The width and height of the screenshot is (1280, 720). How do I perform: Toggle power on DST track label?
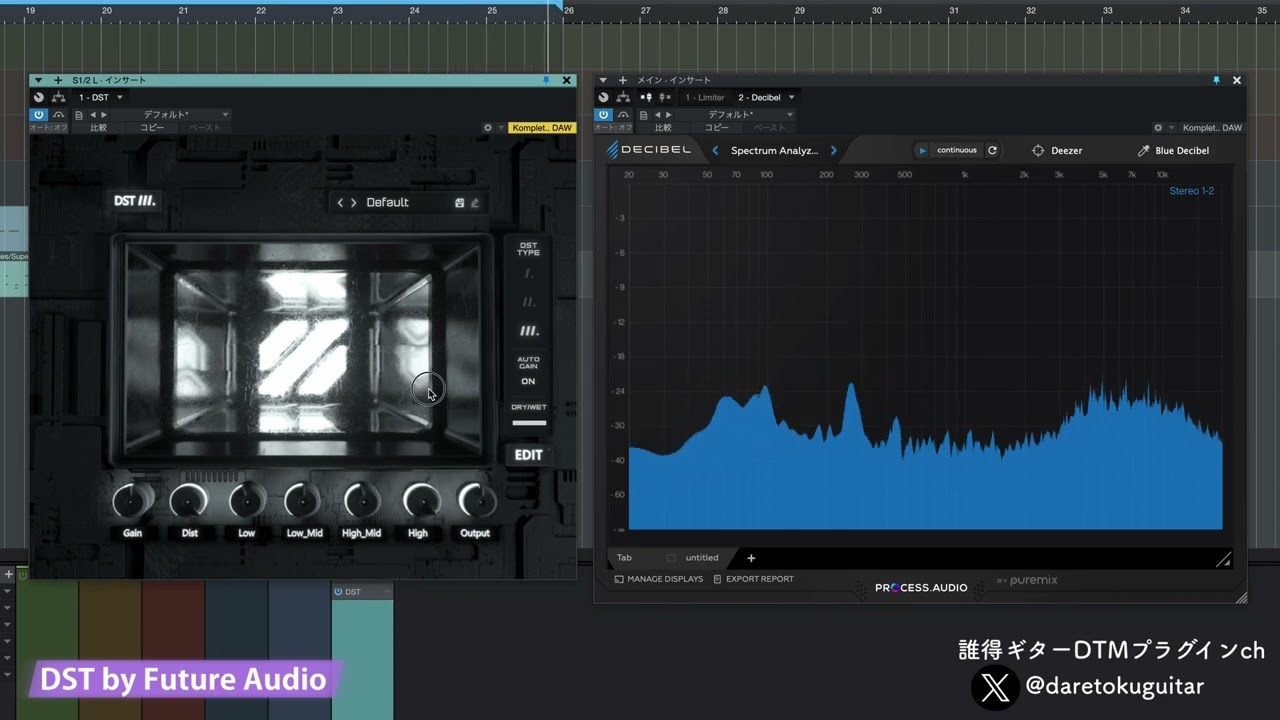tap(338, 592)
